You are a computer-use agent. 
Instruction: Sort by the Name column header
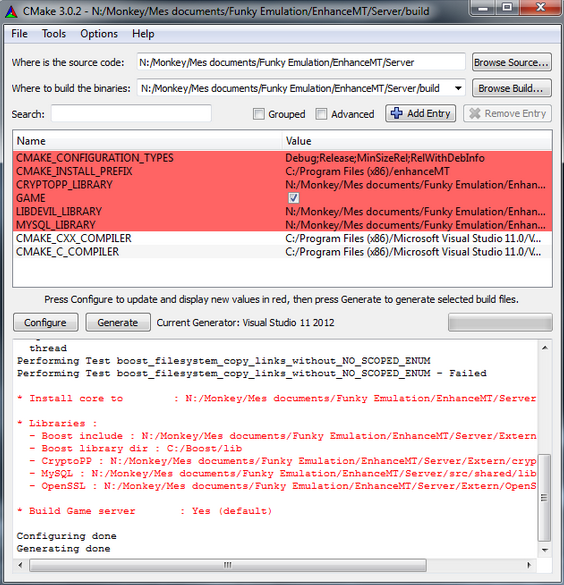pos(148,141)
